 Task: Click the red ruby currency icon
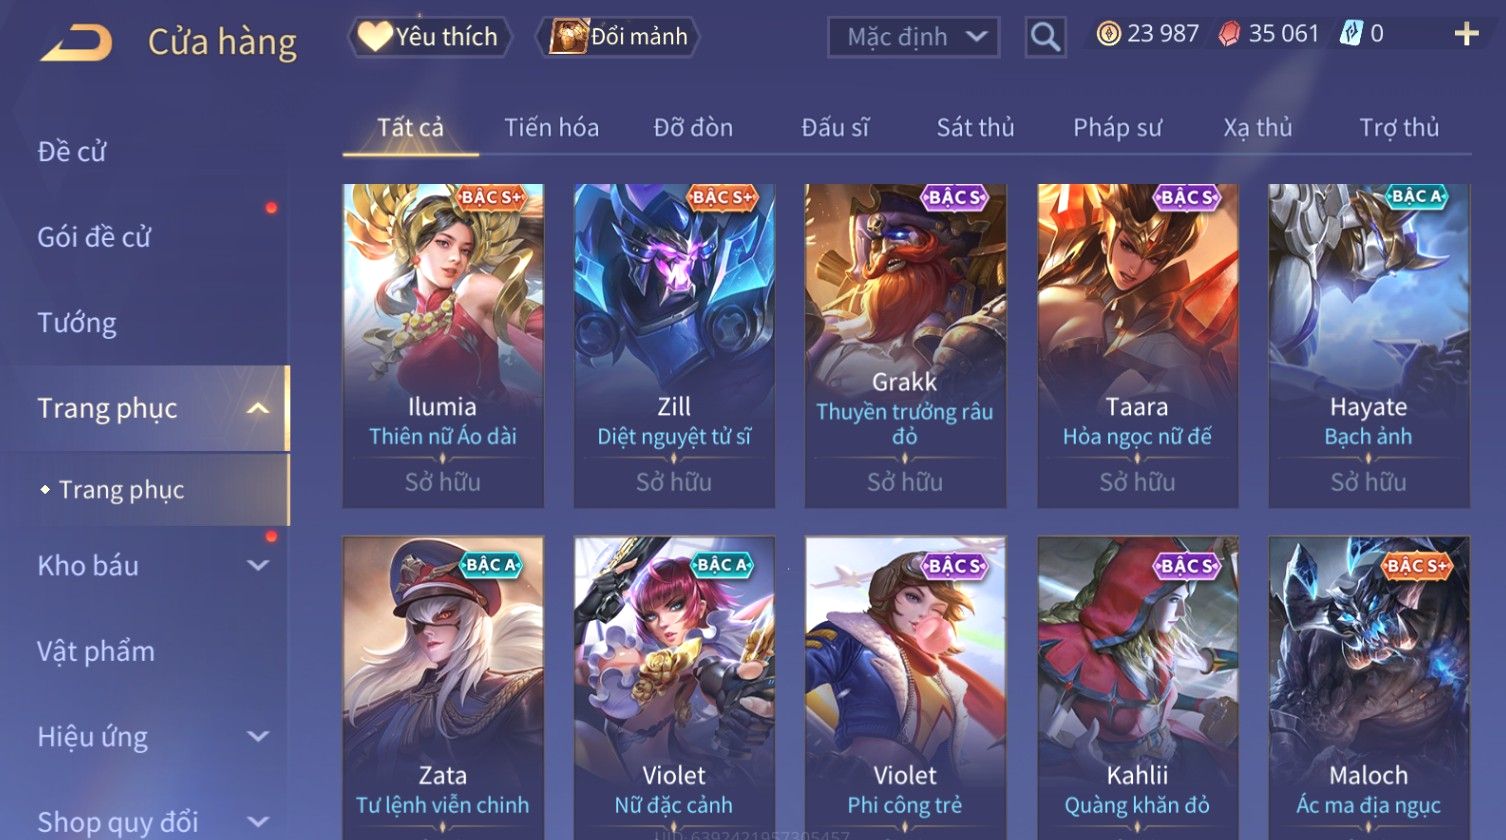(1230, 34)
